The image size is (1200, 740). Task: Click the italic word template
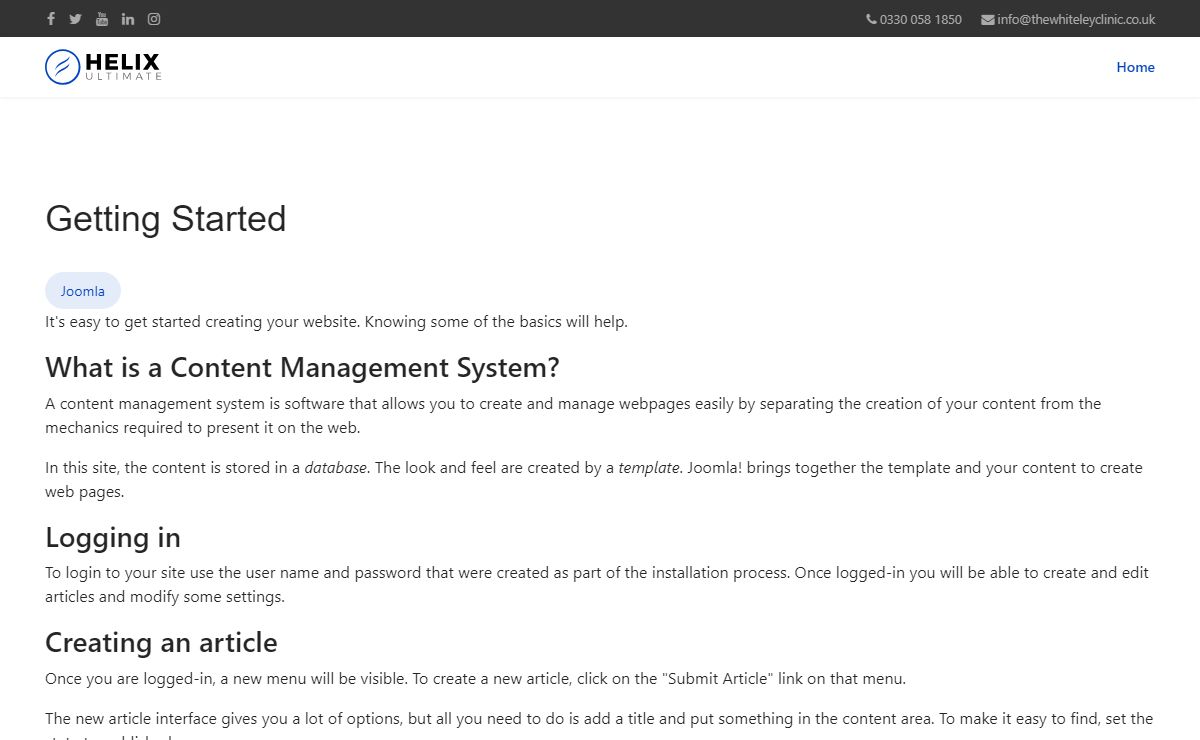(x=649, y=468)
